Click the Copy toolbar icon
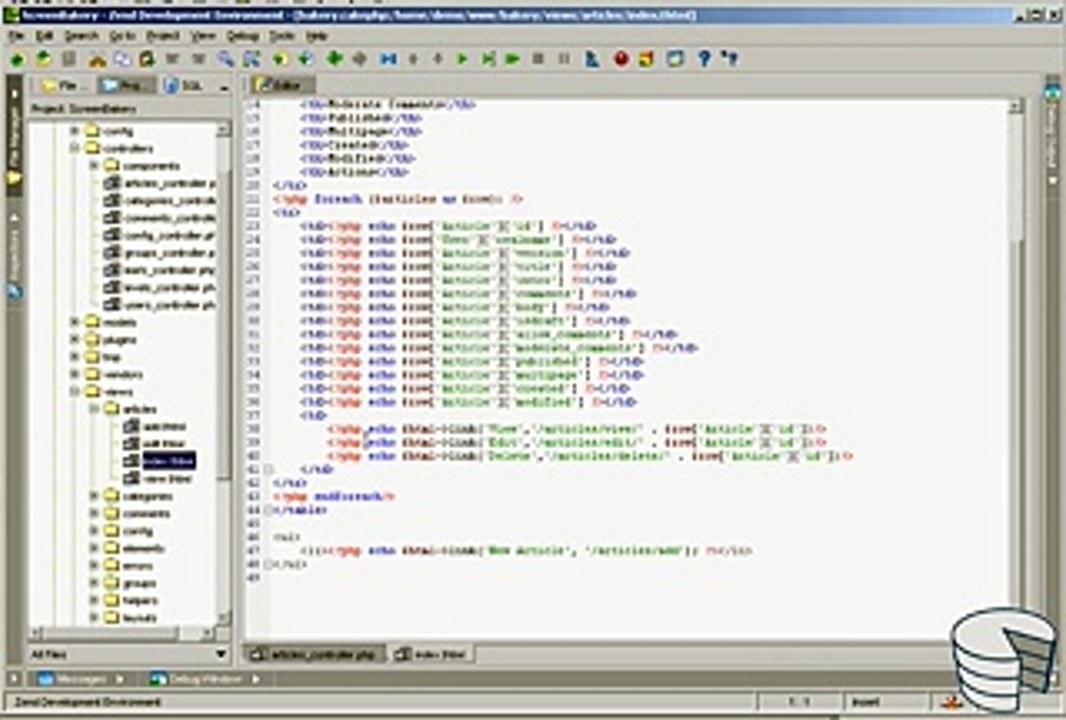 (x=122, y=60)
